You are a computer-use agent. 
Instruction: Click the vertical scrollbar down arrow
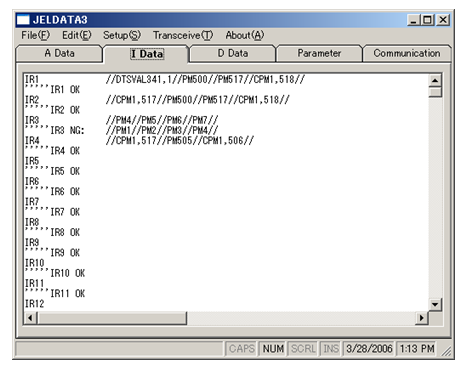click(x=435, y=304)
